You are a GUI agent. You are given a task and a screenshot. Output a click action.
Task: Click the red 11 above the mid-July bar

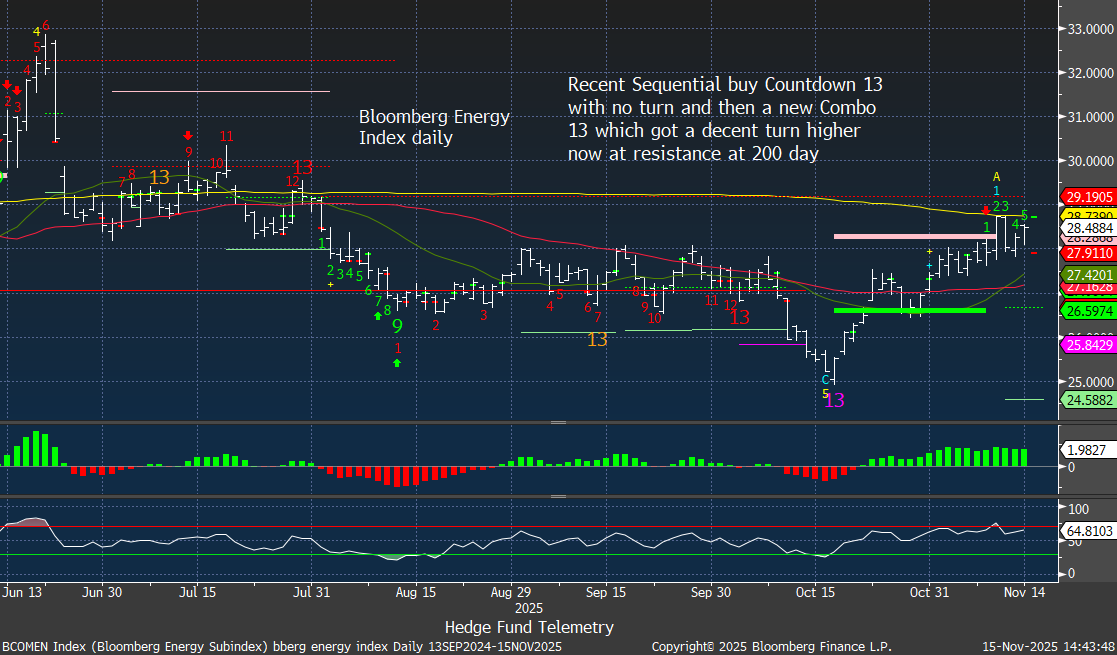[227, 136]
